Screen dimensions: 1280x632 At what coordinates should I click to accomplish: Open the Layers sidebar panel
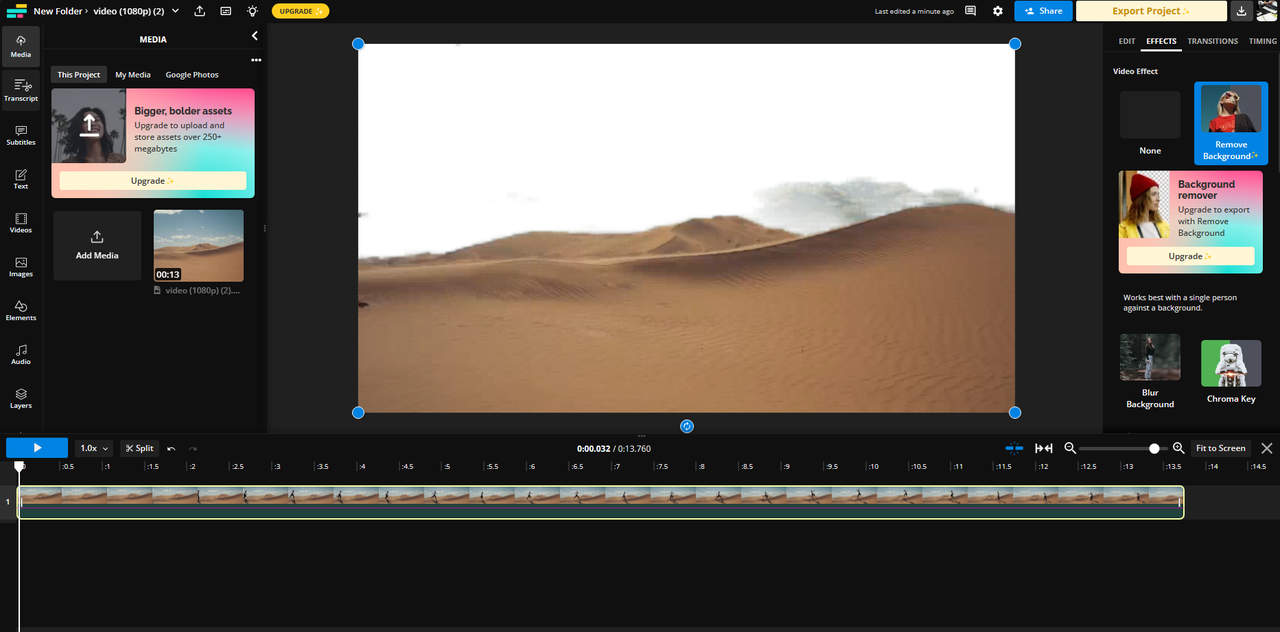point(21,397)
